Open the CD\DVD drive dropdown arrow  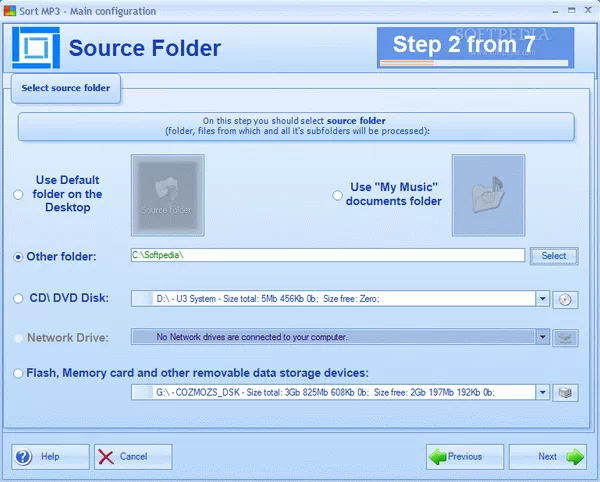coord(543,299)
